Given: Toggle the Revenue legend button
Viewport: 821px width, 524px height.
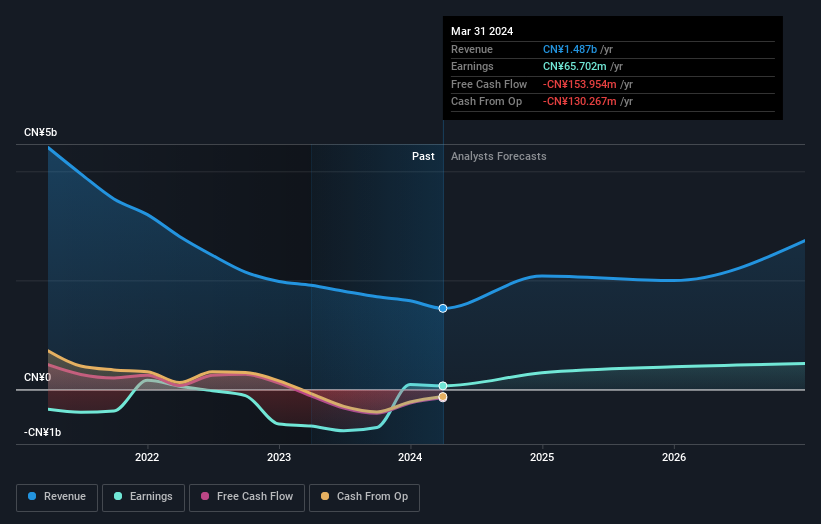Looking at the screenshot, I should point(57,497).
